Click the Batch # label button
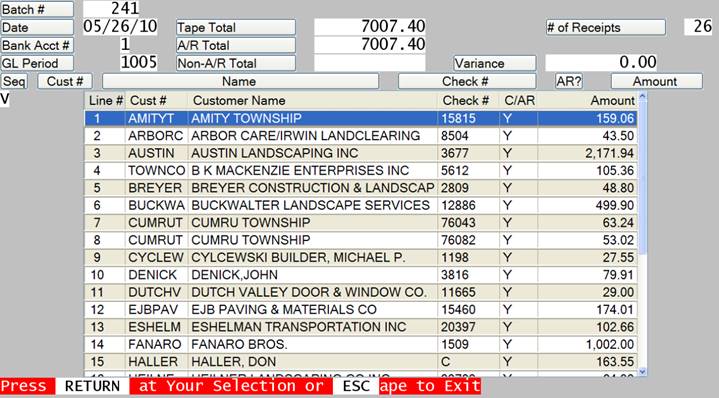719x398 pixels. [x=37, y=9]
